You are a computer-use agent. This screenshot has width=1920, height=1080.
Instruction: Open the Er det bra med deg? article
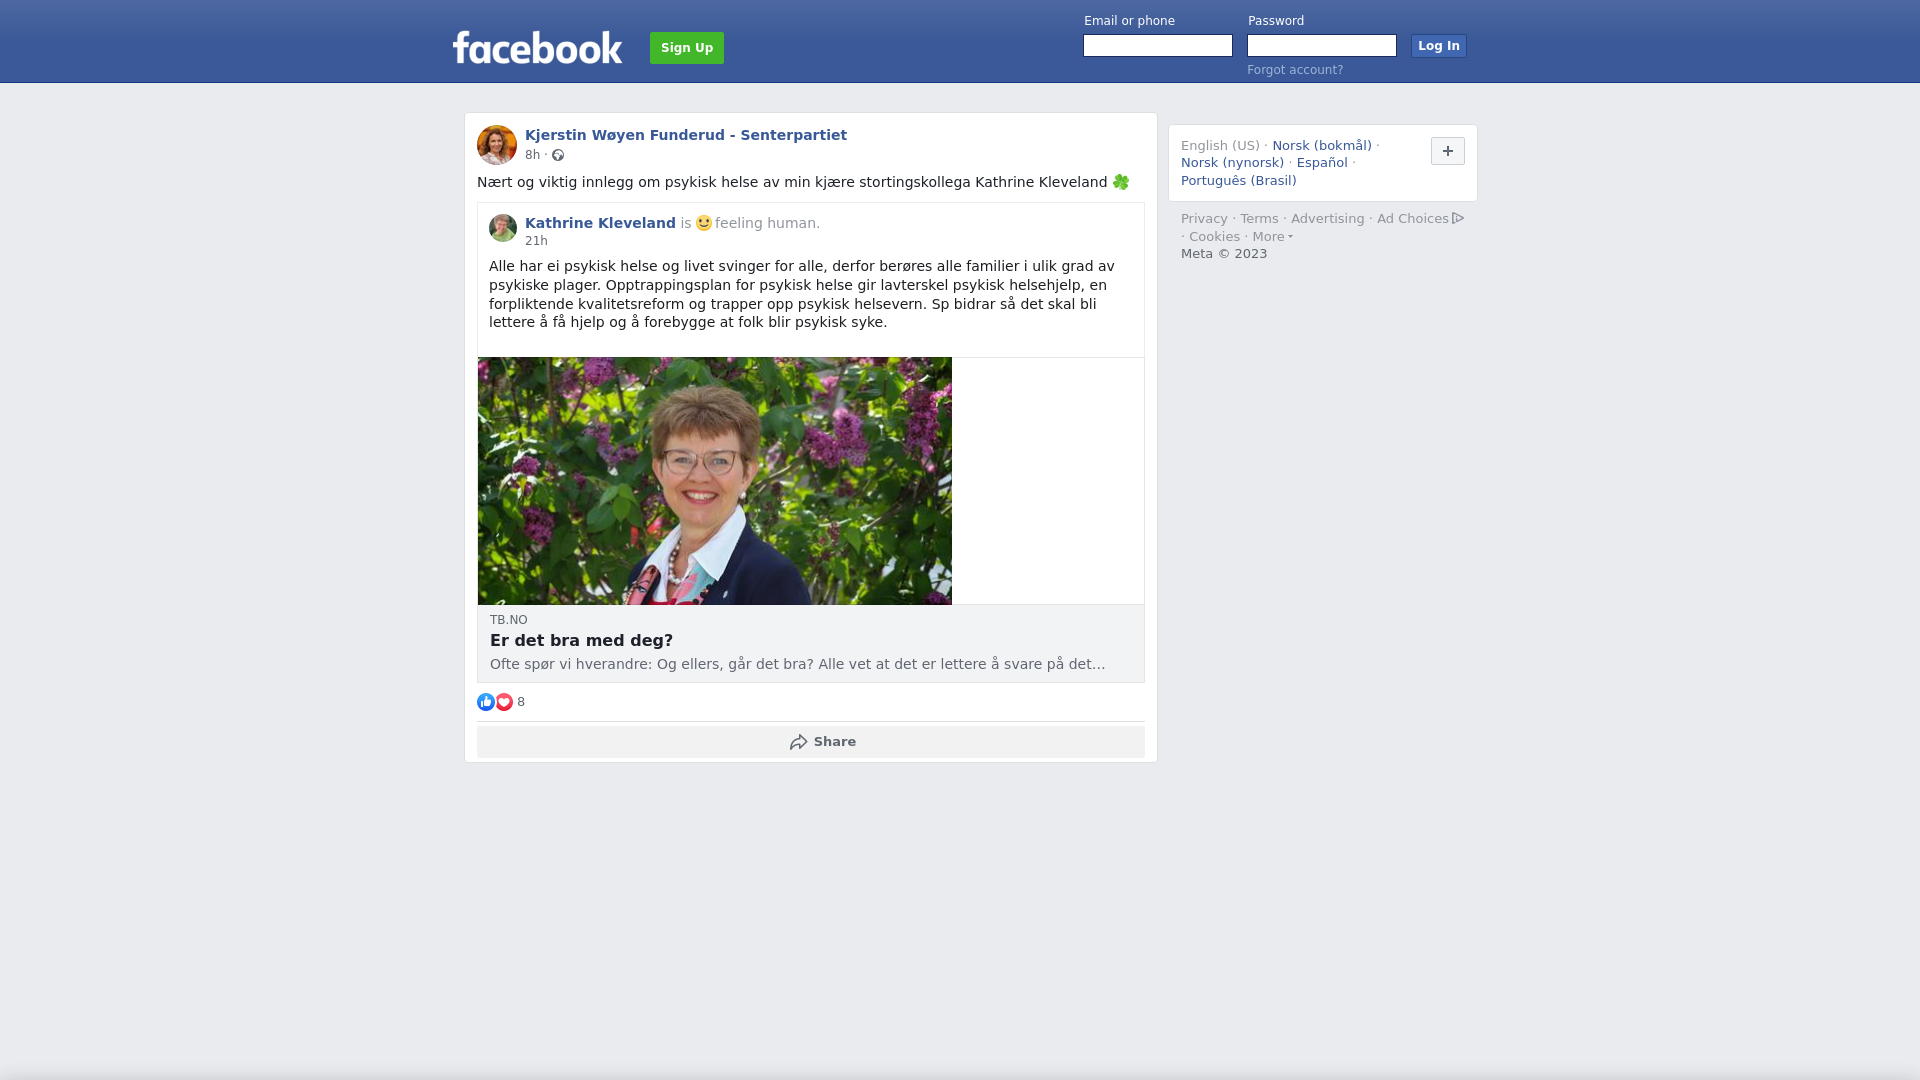(581, 641)
